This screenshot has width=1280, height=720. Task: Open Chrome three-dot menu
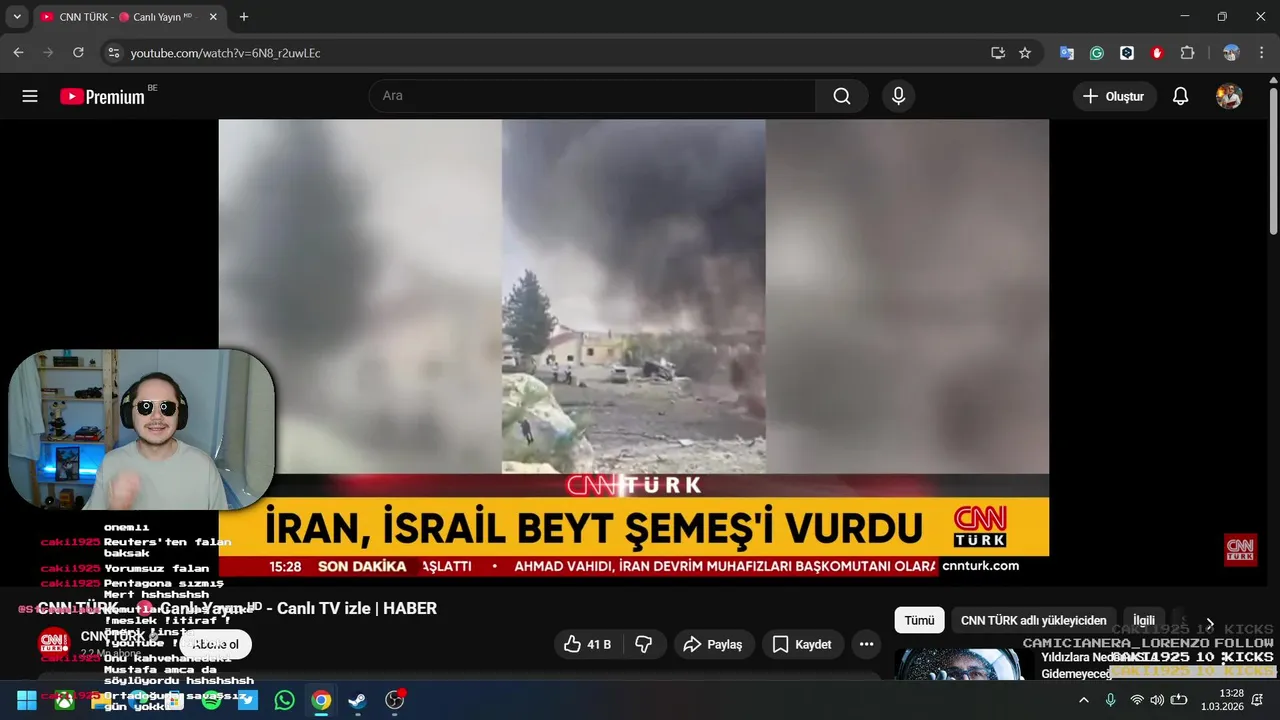coord(1261,53)
